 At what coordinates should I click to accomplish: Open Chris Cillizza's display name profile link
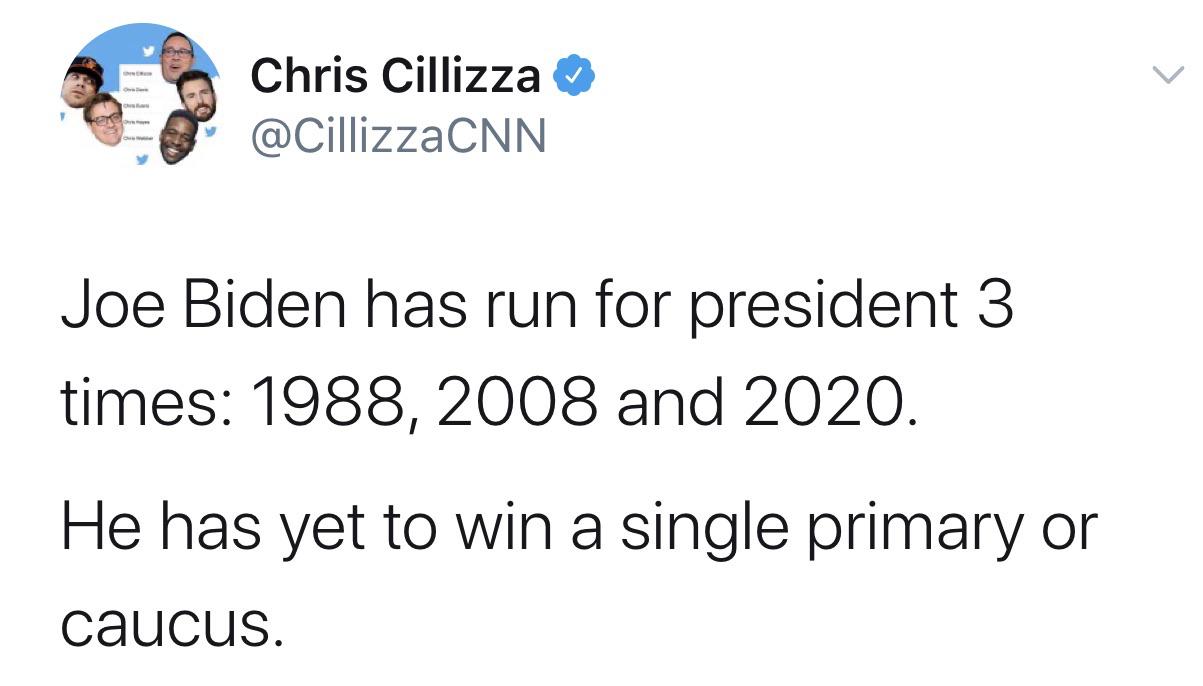tap(396, 76)
